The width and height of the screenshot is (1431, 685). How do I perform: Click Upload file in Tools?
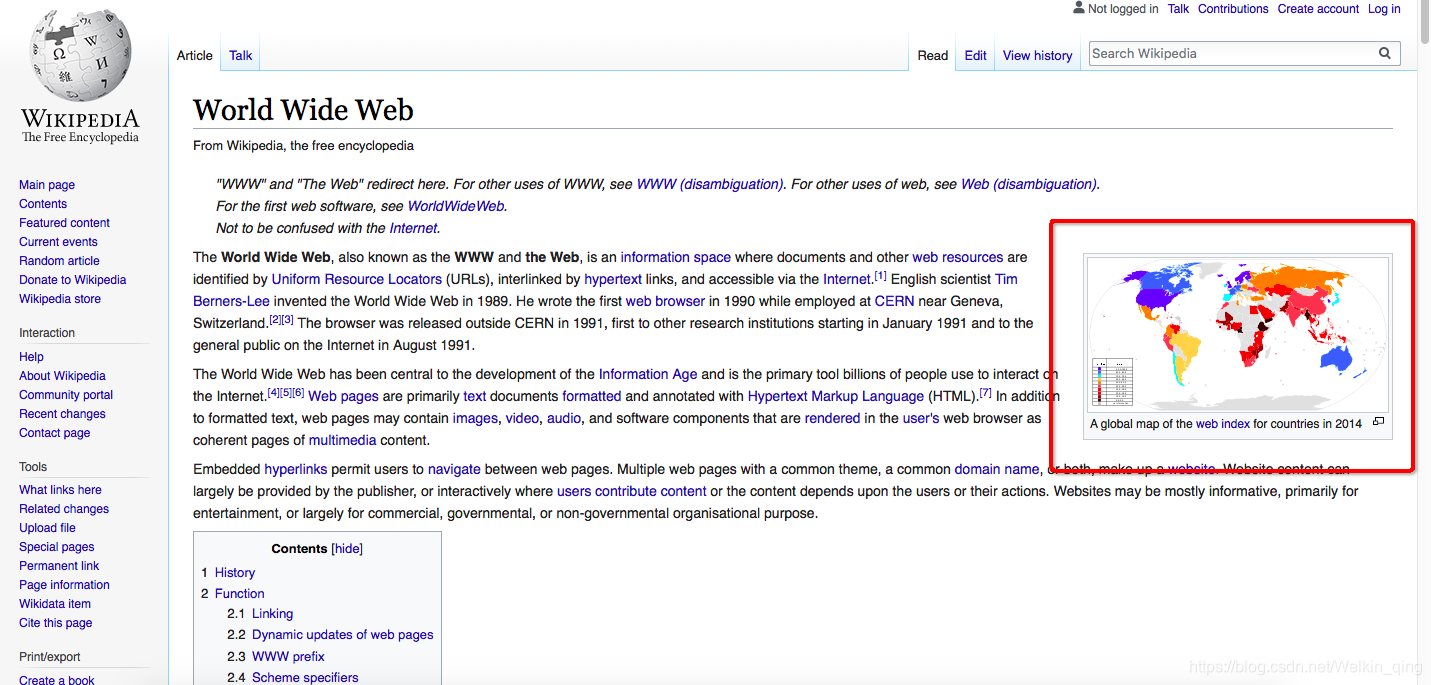pos(47,528)
